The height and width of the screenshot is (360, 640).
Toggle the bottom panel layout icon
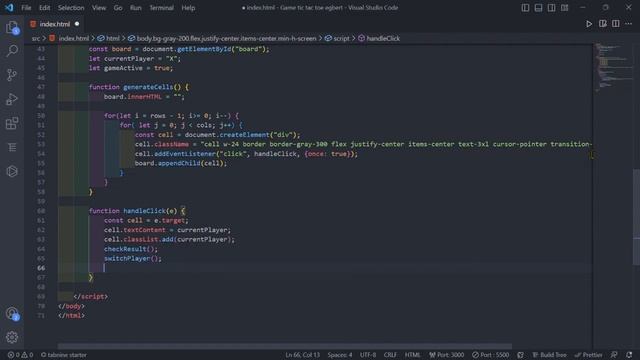click(x=538, y=8)
